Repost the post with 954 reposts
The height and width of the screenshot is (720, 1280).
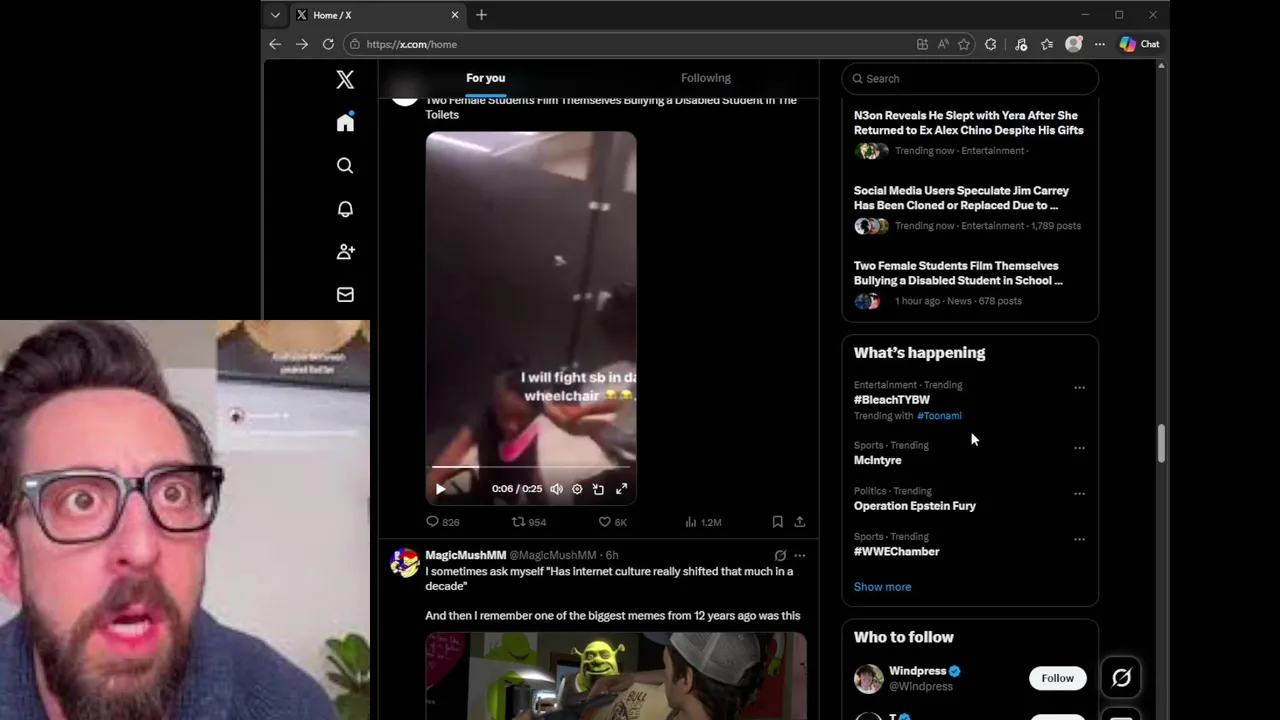coord(529,522)
